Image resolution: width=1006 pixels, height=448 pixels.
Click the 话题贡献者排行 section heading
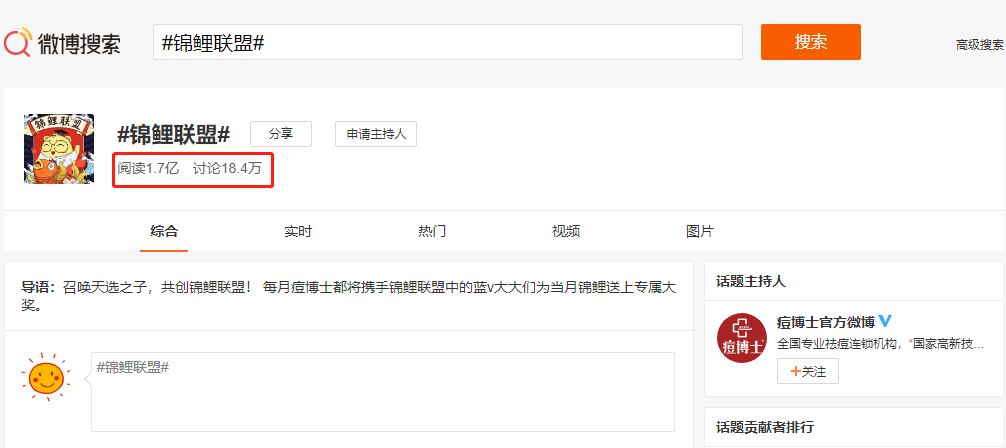point(765,427)
